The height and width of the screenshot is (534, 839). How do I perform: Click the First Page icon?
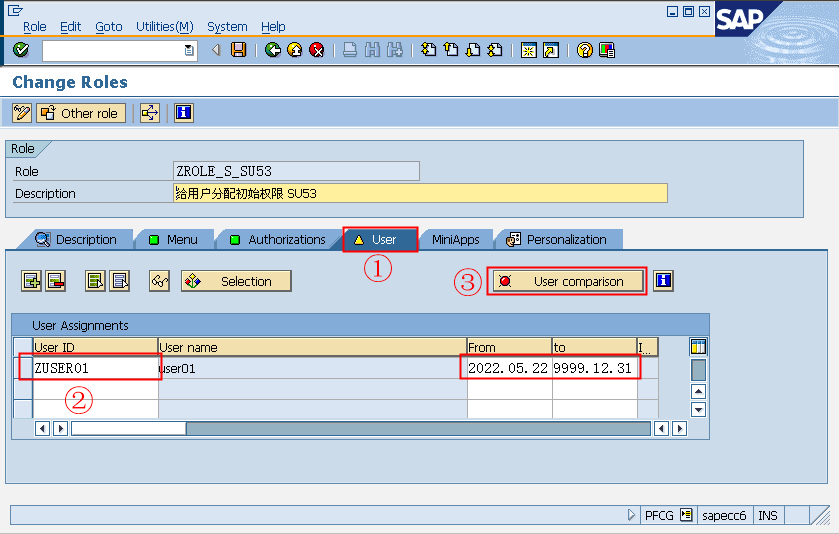(429, 50)
